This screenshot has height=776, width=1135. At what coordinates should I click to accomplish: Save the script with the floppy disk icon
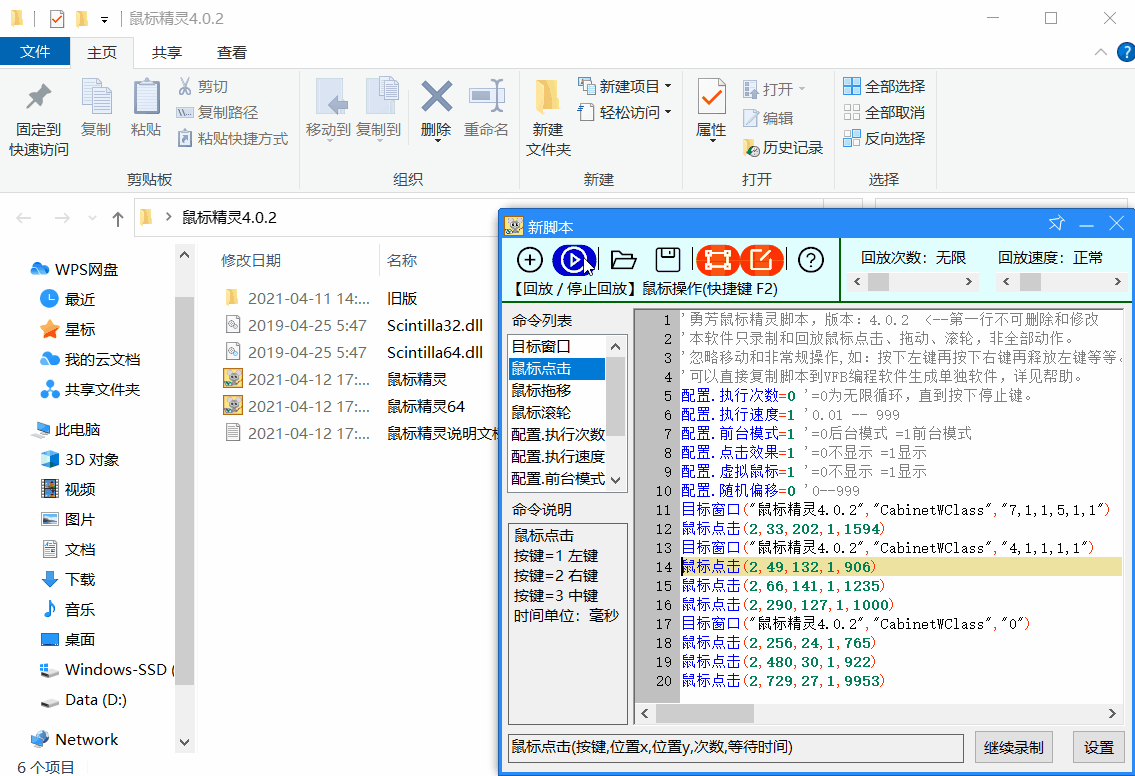[667, 259]
